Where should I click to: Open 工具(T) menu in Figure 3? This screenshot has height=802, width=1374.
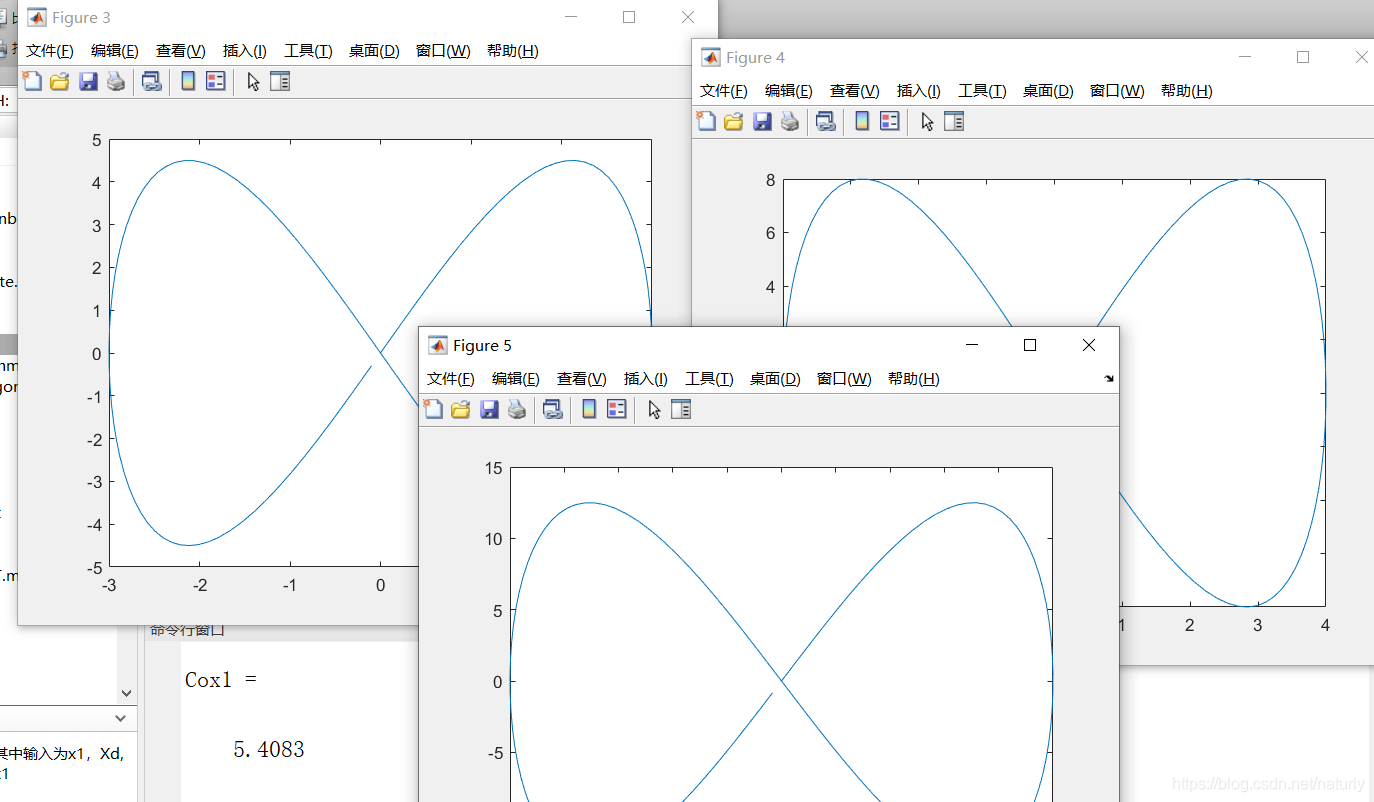308,51
